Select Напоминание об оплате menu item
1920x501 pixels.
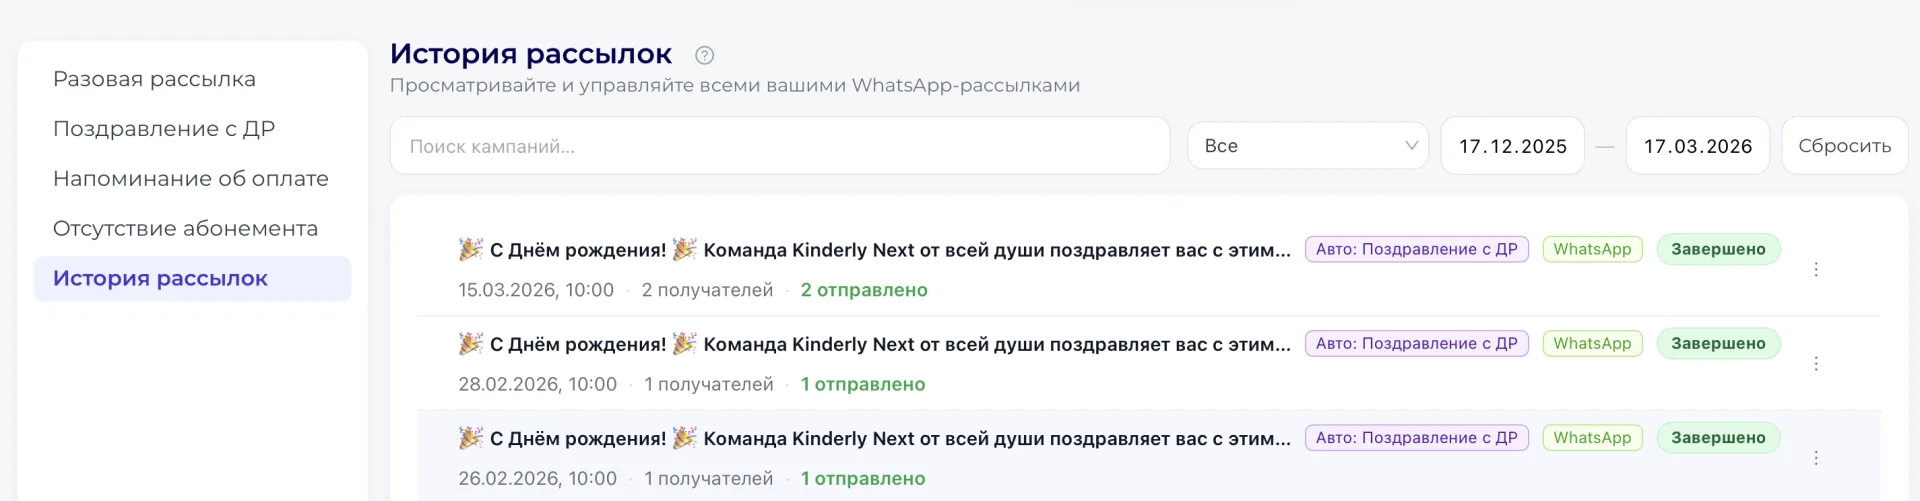[191, 179]
